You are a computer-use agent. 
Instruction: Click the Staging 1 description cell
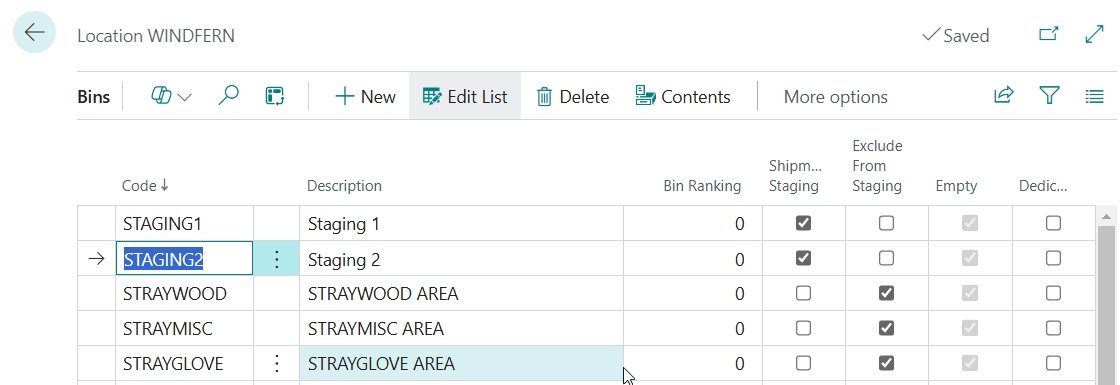pyautogui.click(x=461, y=224)
